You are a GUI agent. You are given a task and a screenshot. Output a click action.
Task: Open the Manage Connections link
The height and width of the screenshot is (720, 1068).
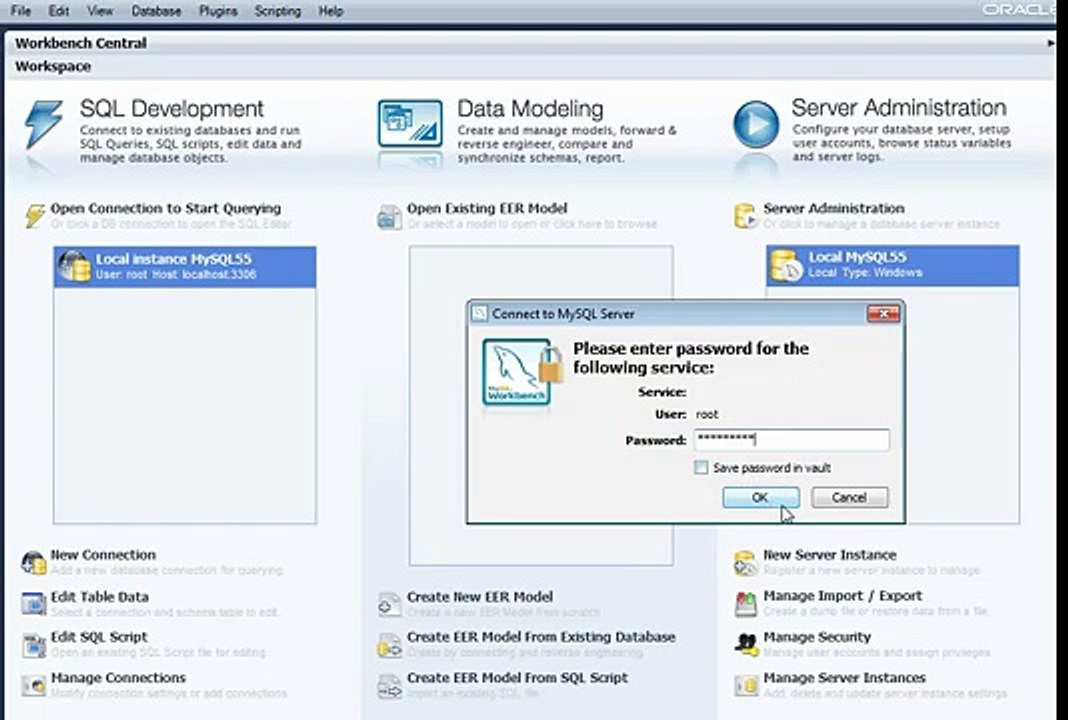(118, 678)
